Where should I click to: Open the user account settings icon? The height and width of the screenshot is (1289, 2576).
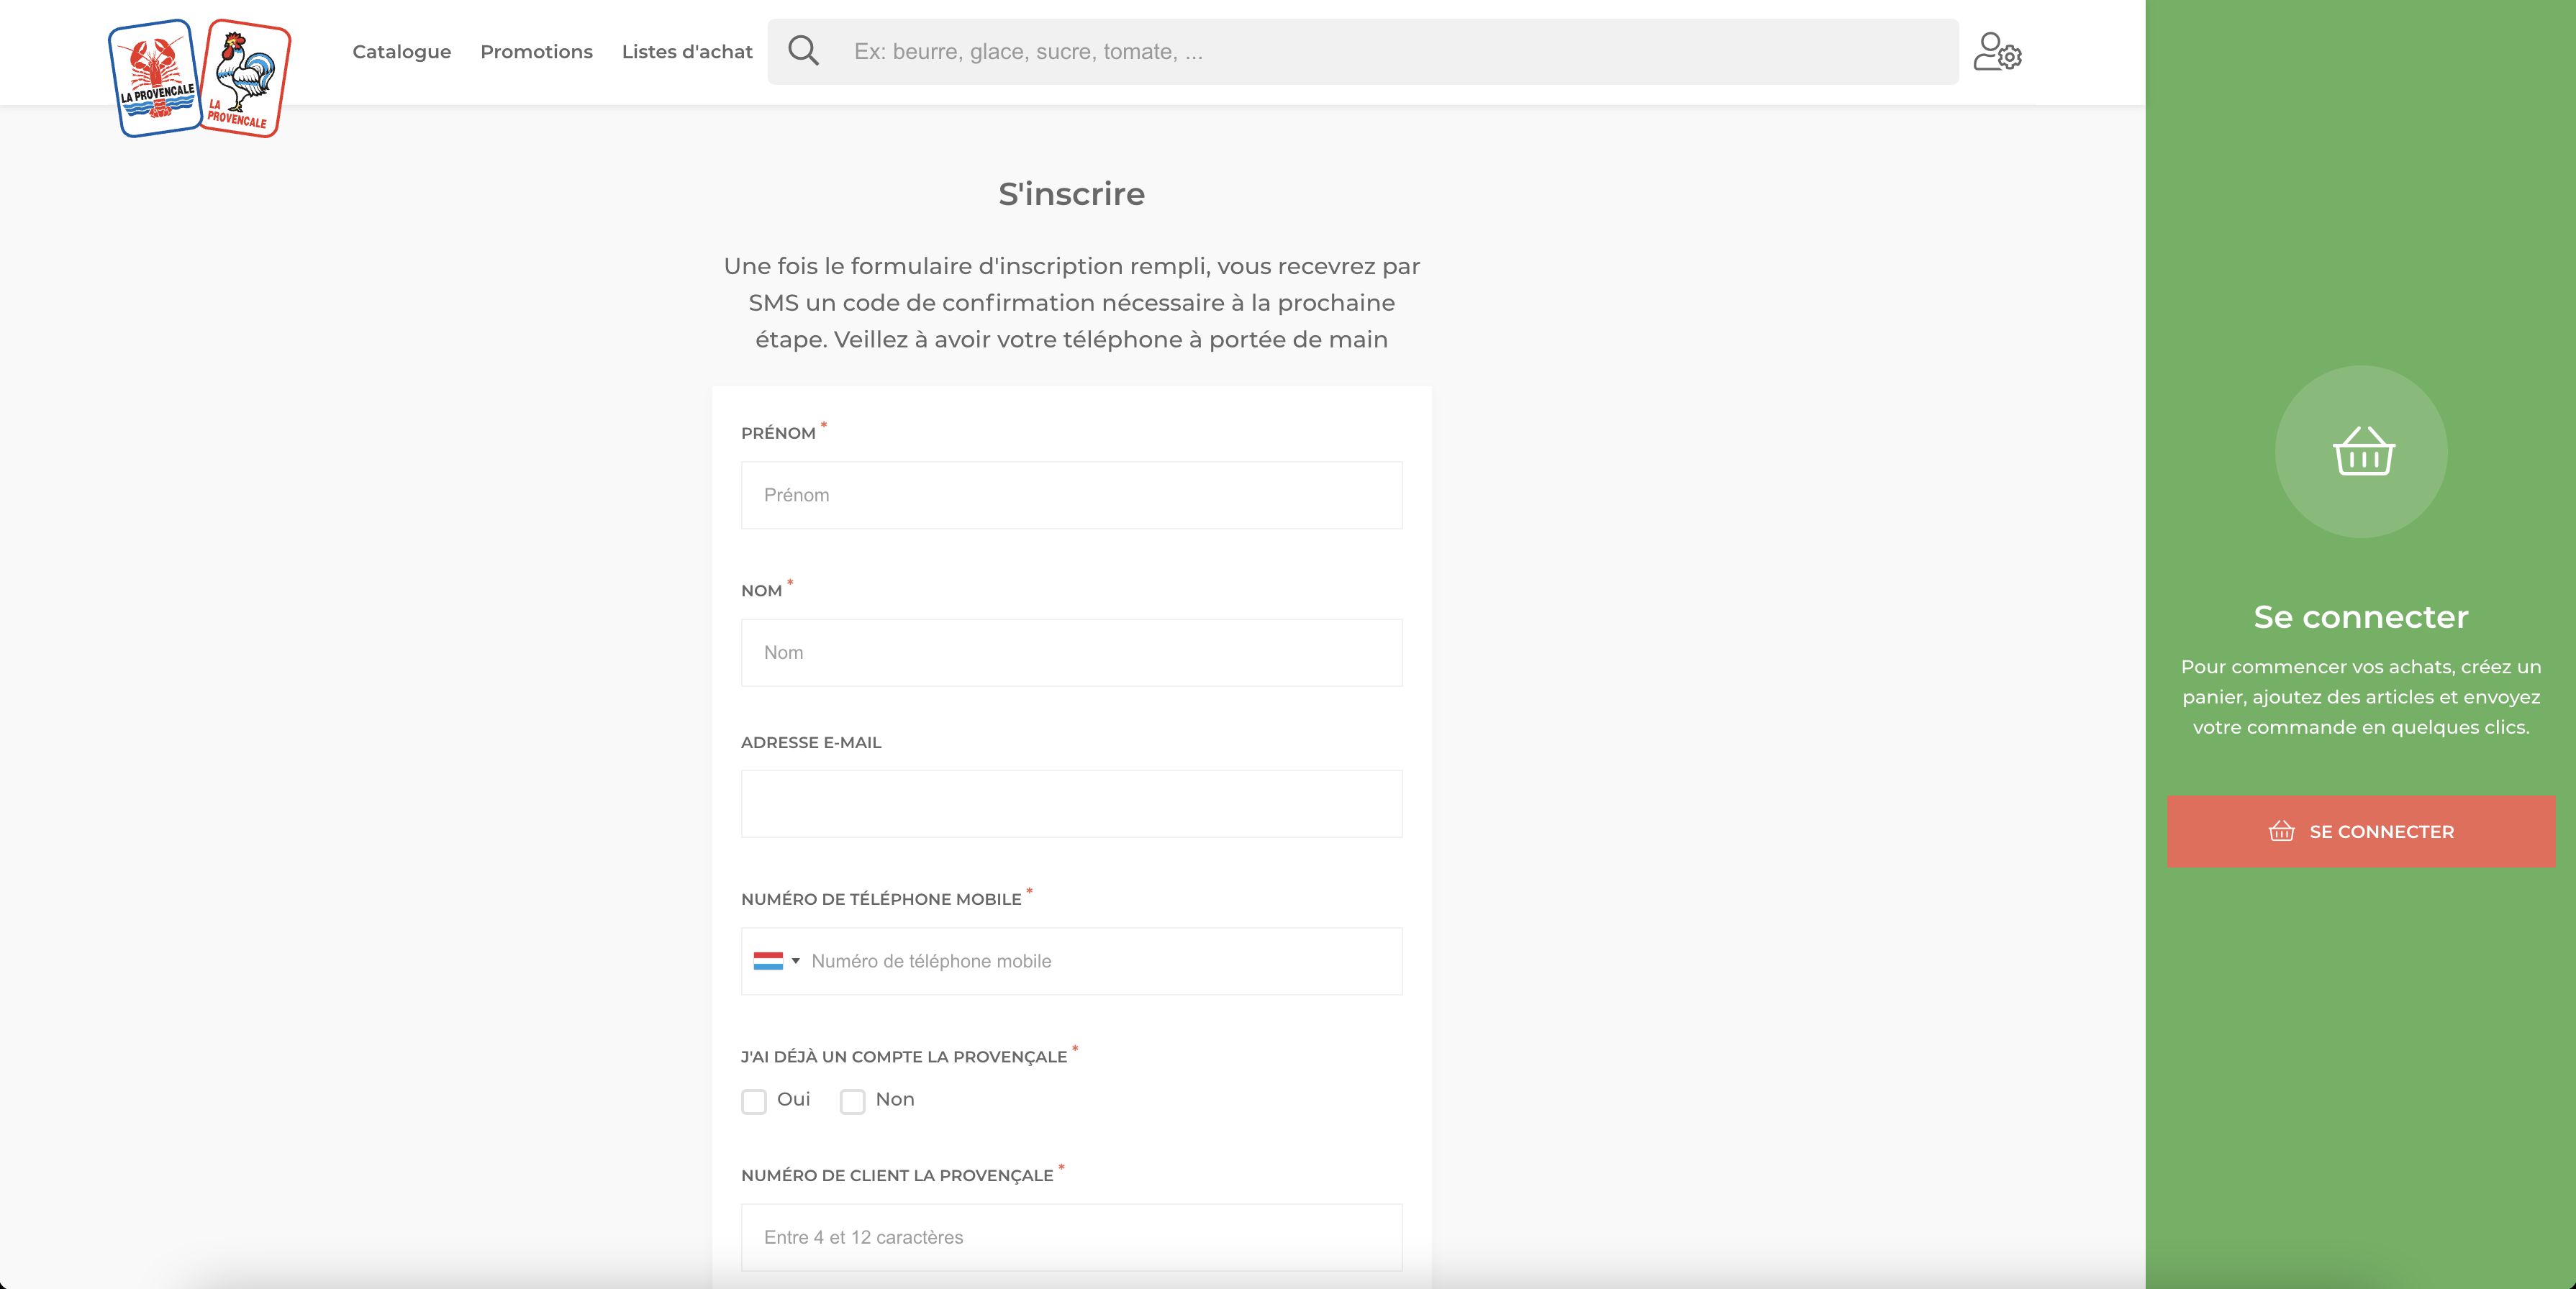point(1997,52)
